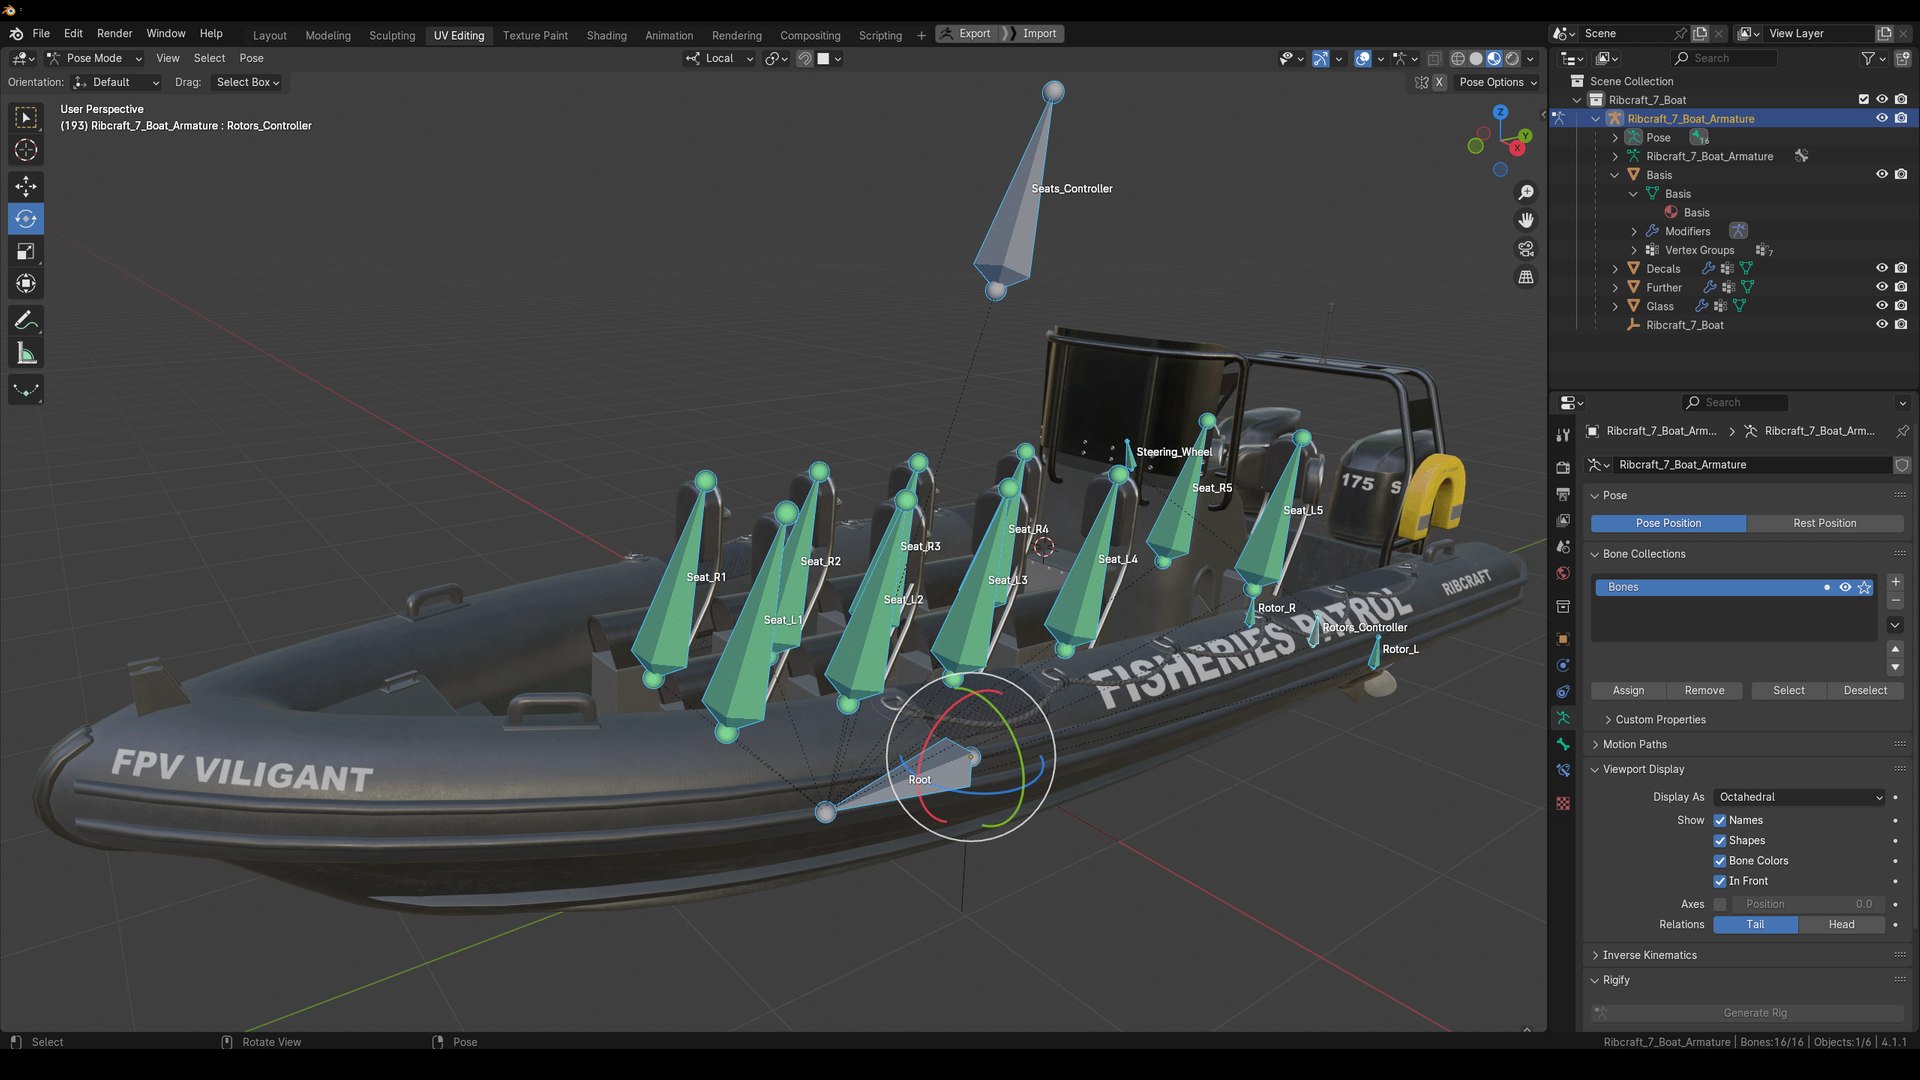Open Orientation Default dropdown
Screen dimensions: 1920x1080
(x=117, y=83)
